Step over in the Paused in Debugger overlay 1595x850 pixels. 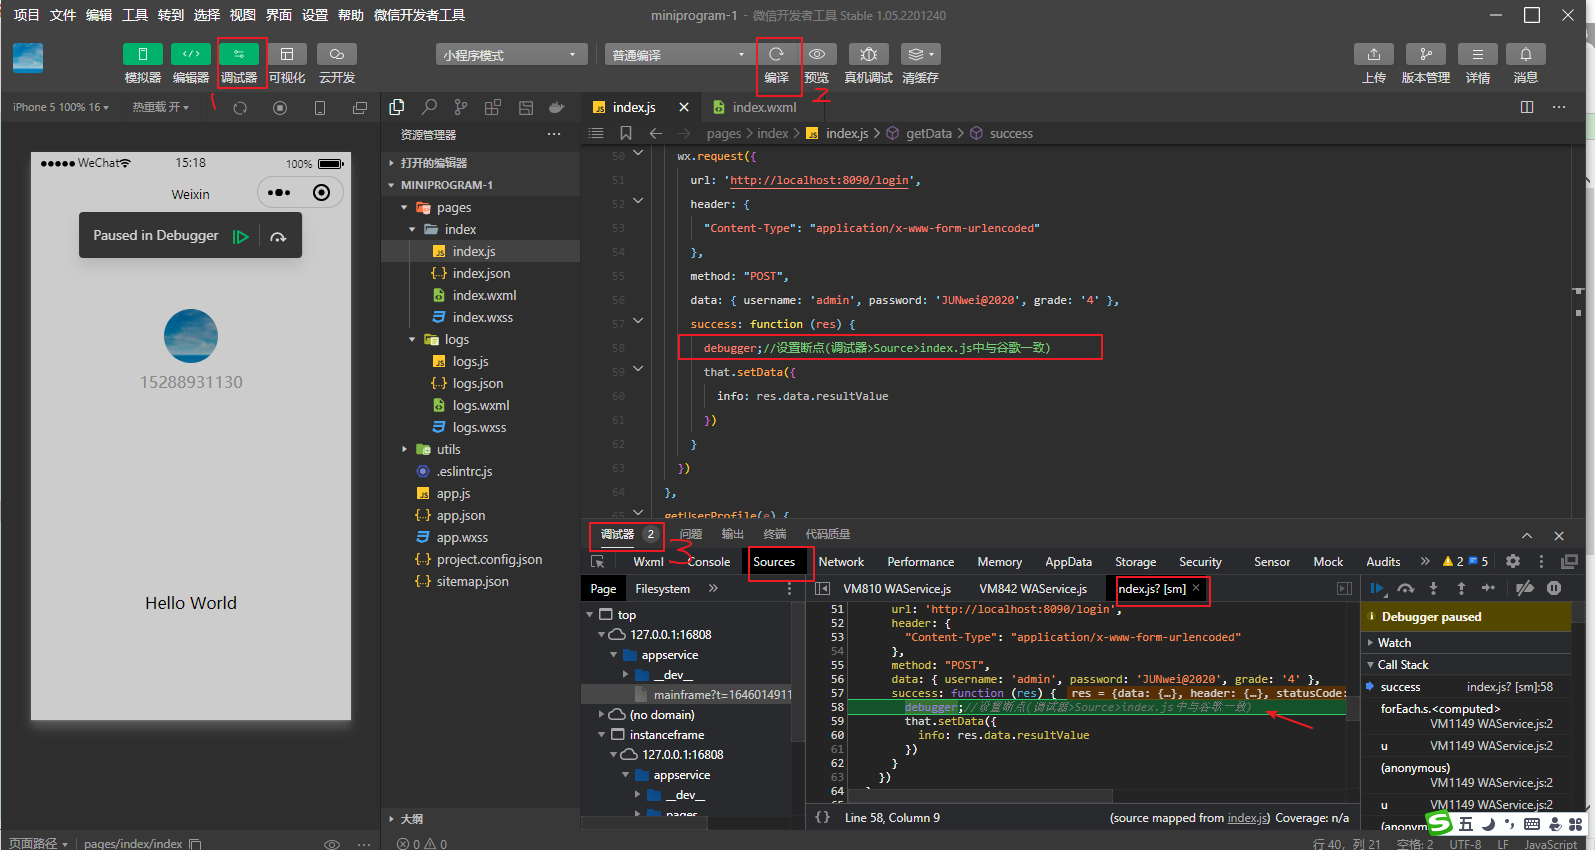(278, 237)
